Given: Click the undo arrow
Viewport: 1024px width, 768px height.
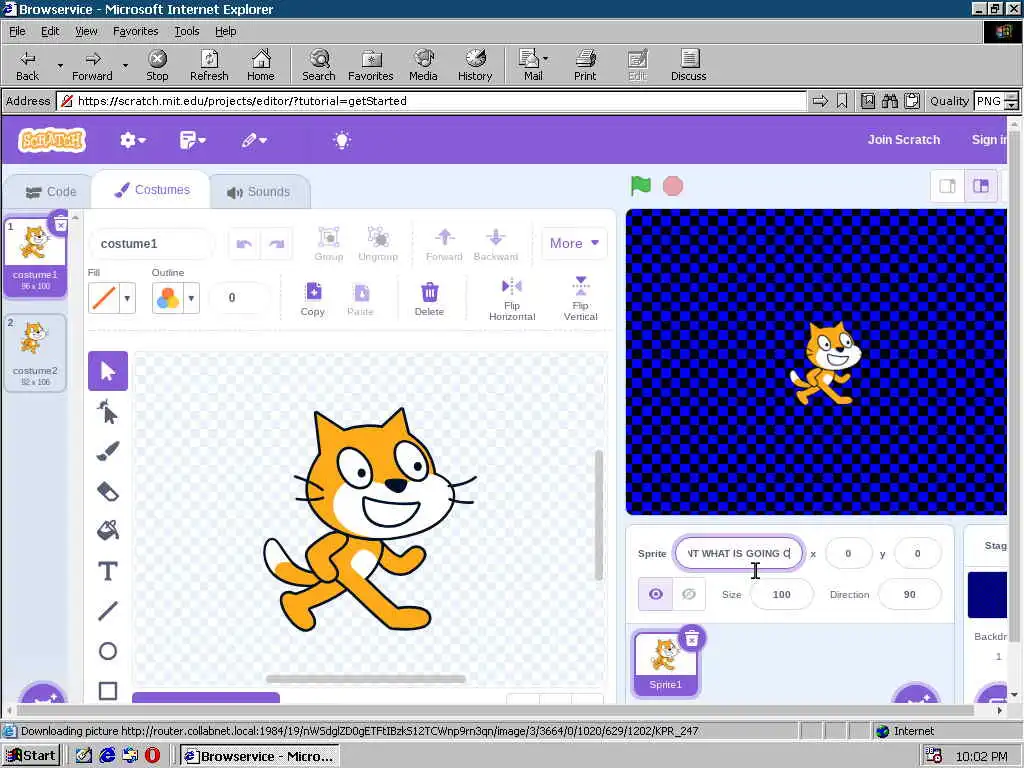Looking at the screenshot, I should click(244, 244).
